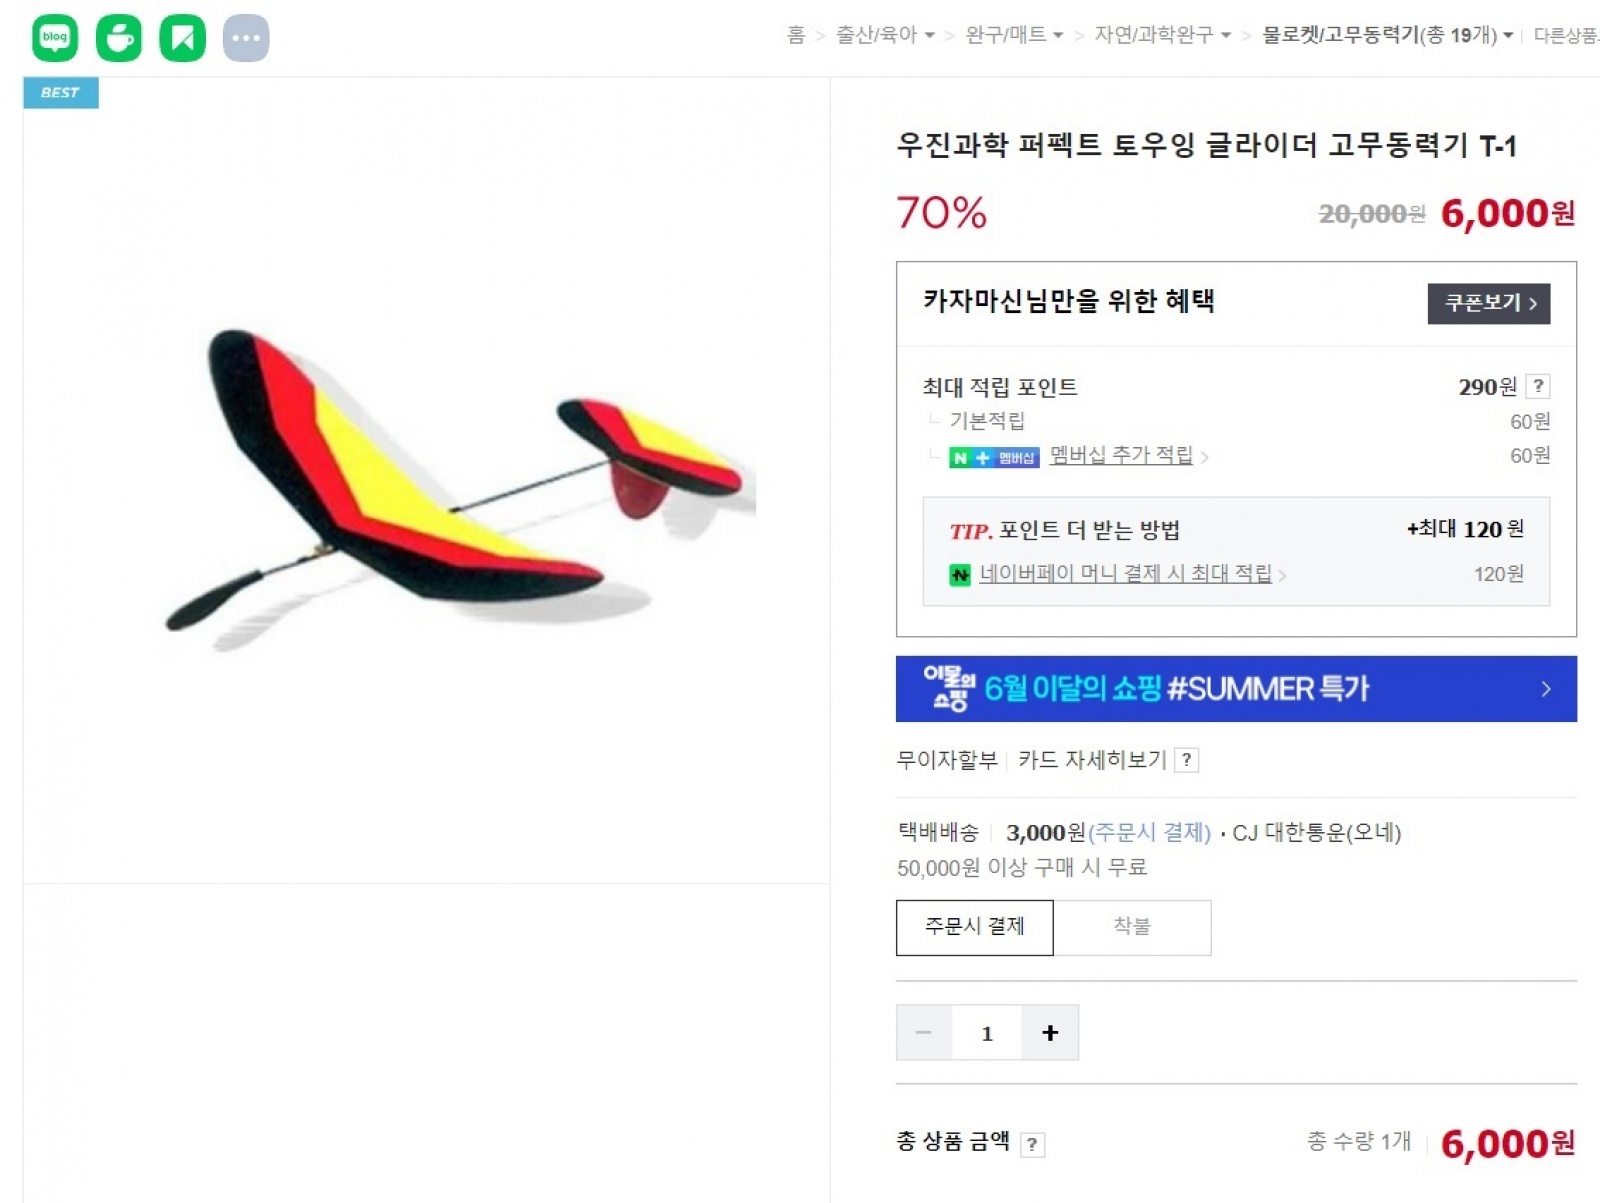Viewport: 1600px width, 1203px height.
Task: Expand the 출산/육아 breadcrumb dropdown
Action: click(885, 35)
